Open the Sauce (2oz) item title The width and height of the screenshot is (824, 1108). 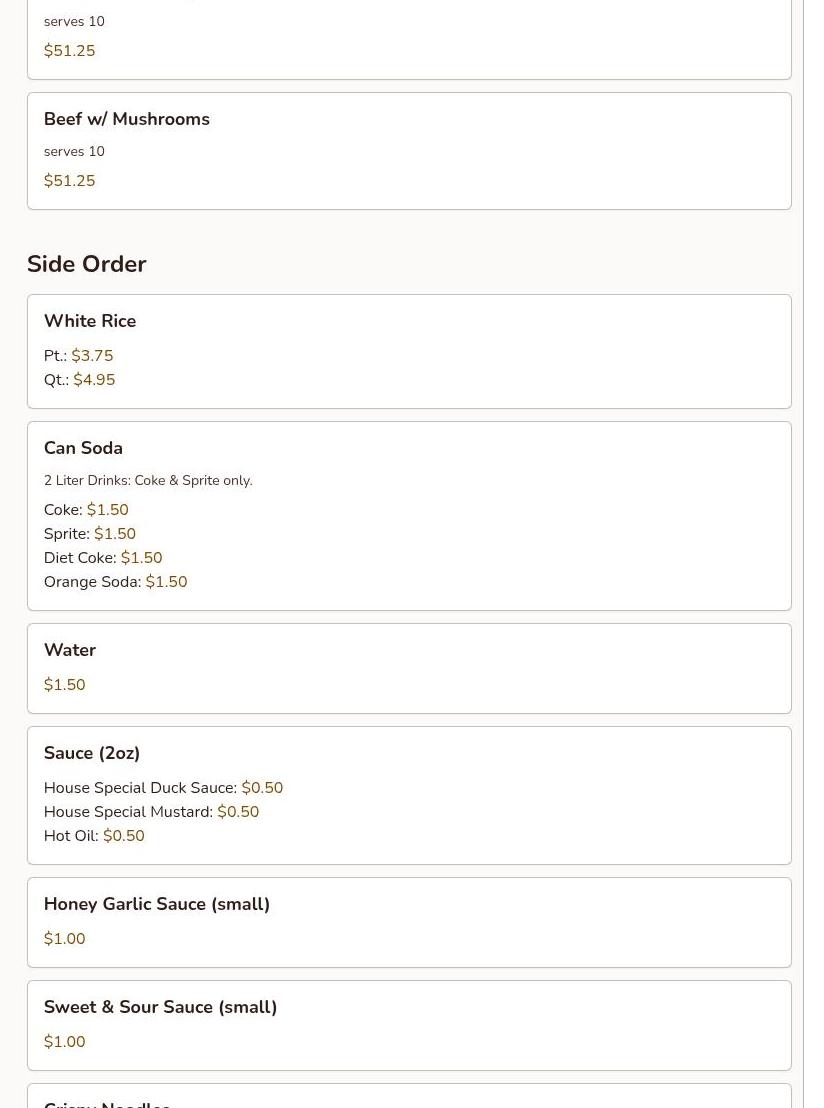pos(92,753)
